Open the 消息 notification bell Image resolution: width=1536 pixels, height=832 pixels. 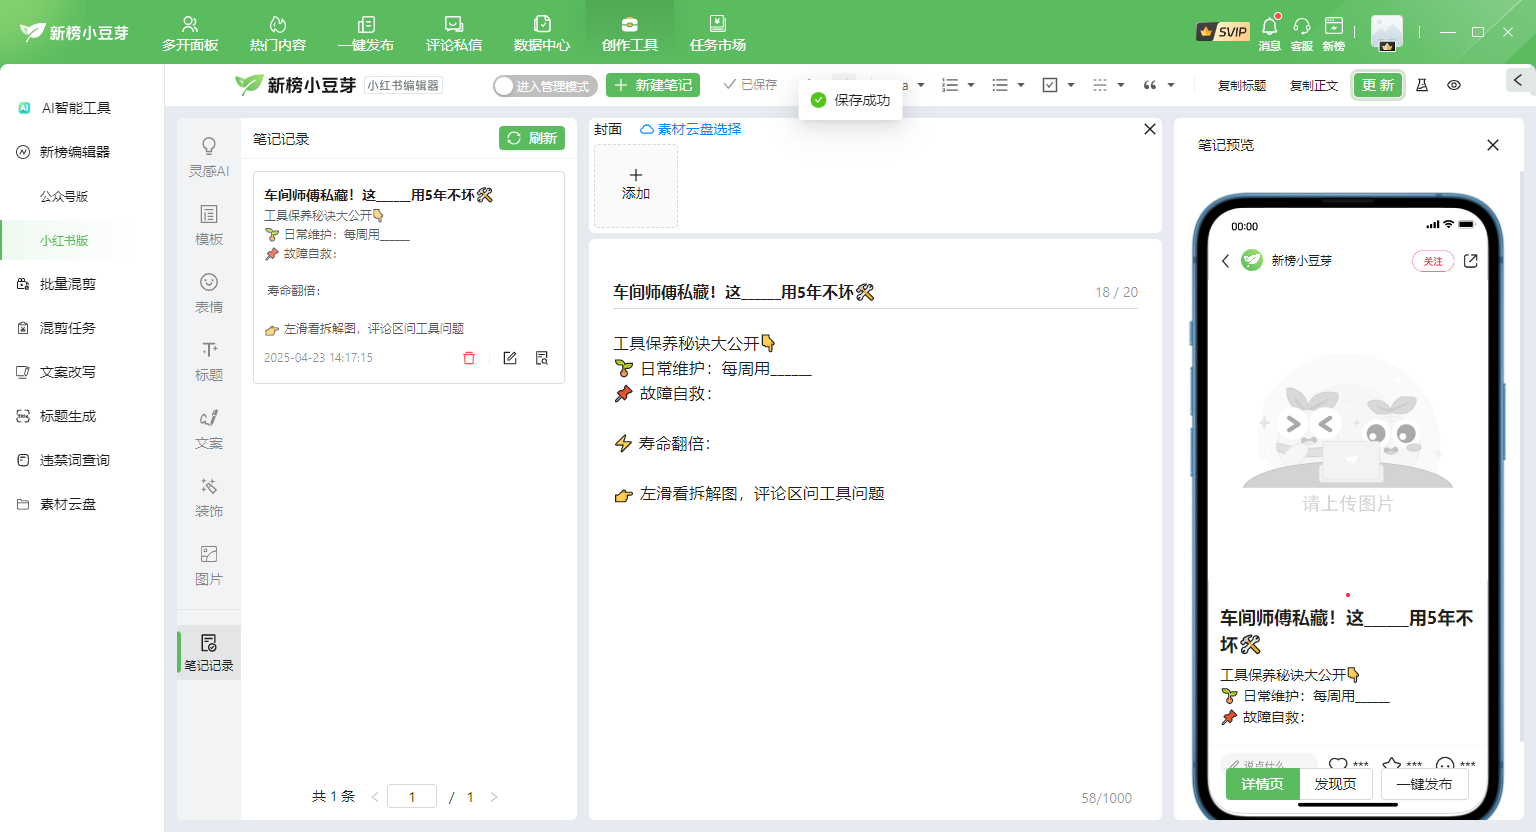pyautogui.click(x=1270, y=33)
